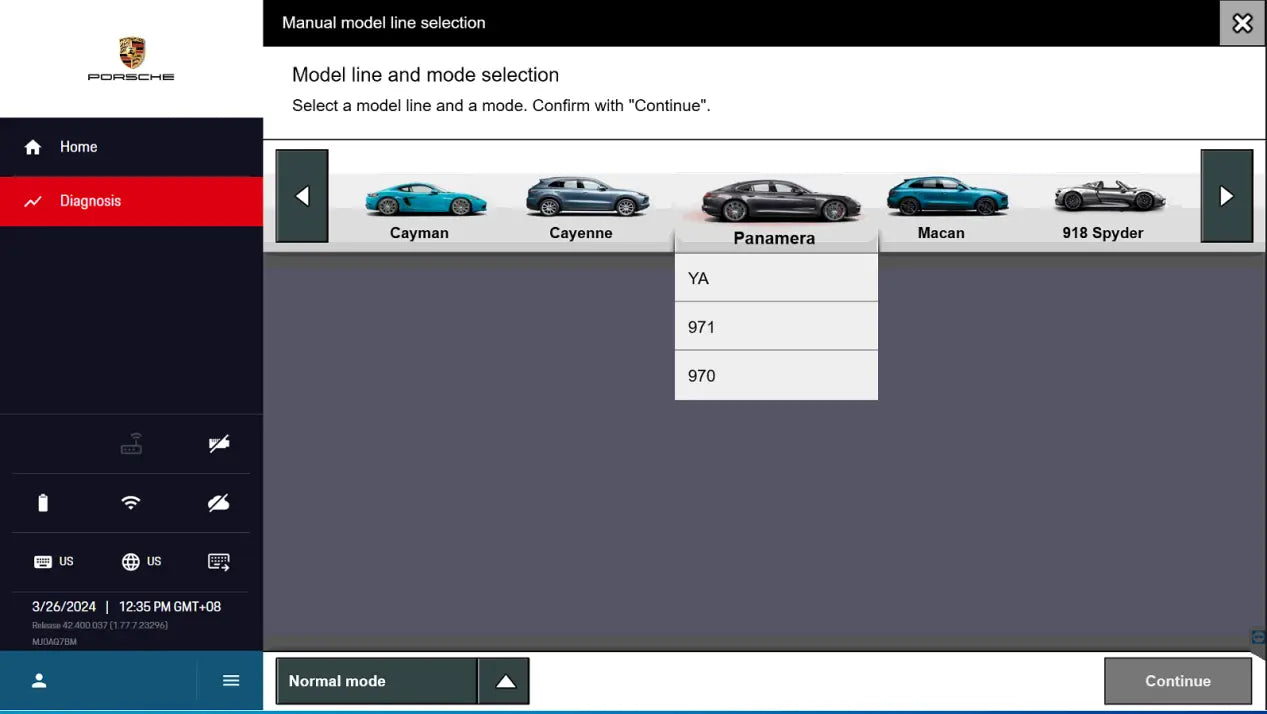Viewport: 1267px width, 714px height.
Task: Open the VCI connection status icon
Action: (x=130, y=443)
